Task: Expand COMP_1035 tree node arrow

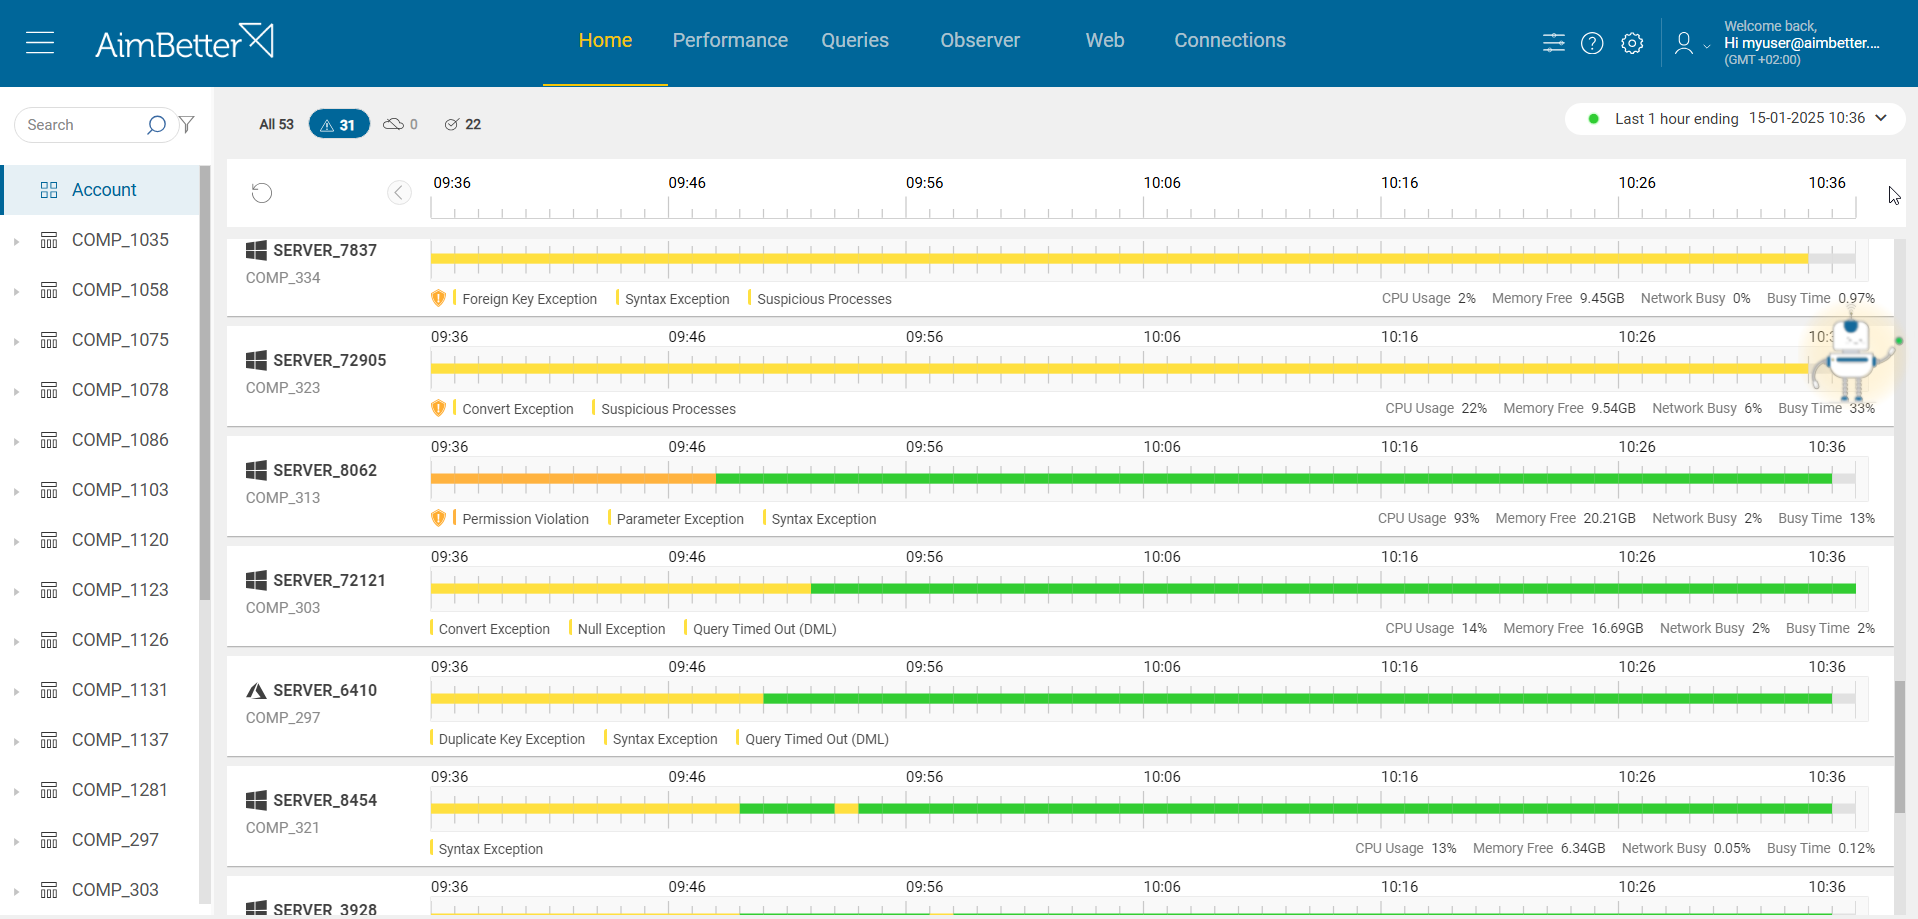Action: click(16, 241)
